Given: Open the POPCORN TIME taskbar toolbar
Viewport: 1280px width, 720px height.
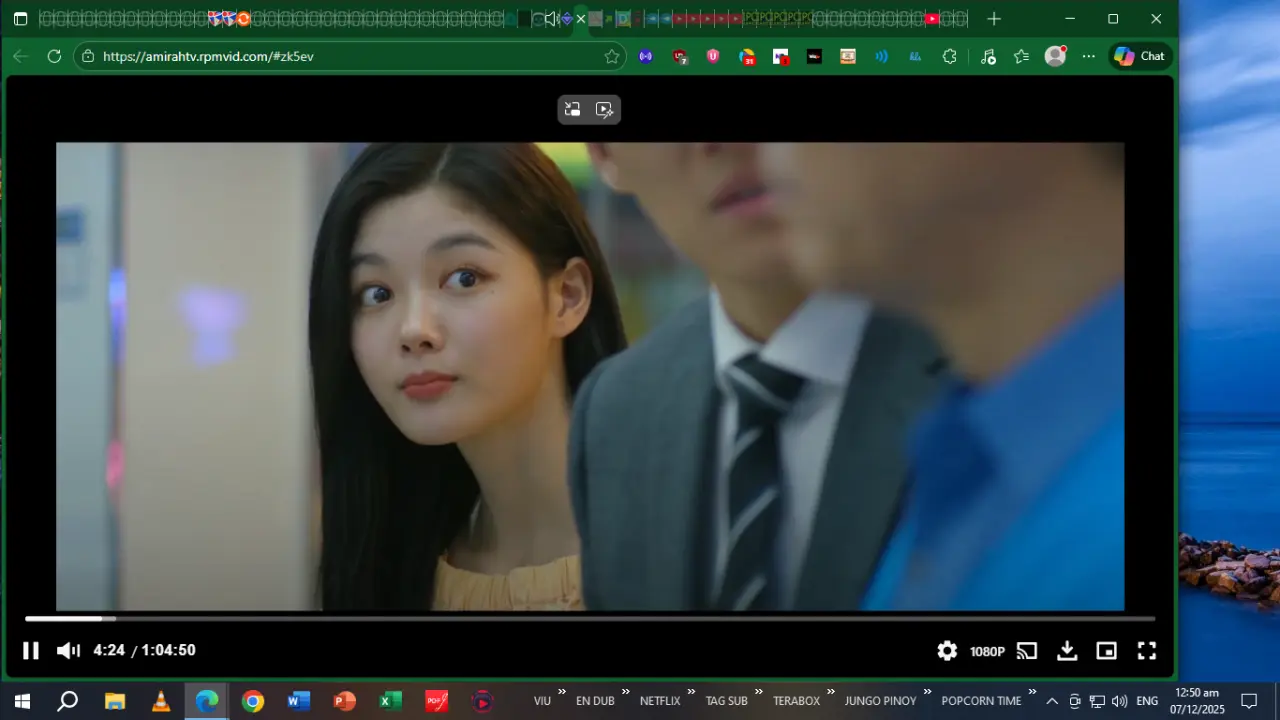Looking at the screenshot, I should click(x=981, y=701).
